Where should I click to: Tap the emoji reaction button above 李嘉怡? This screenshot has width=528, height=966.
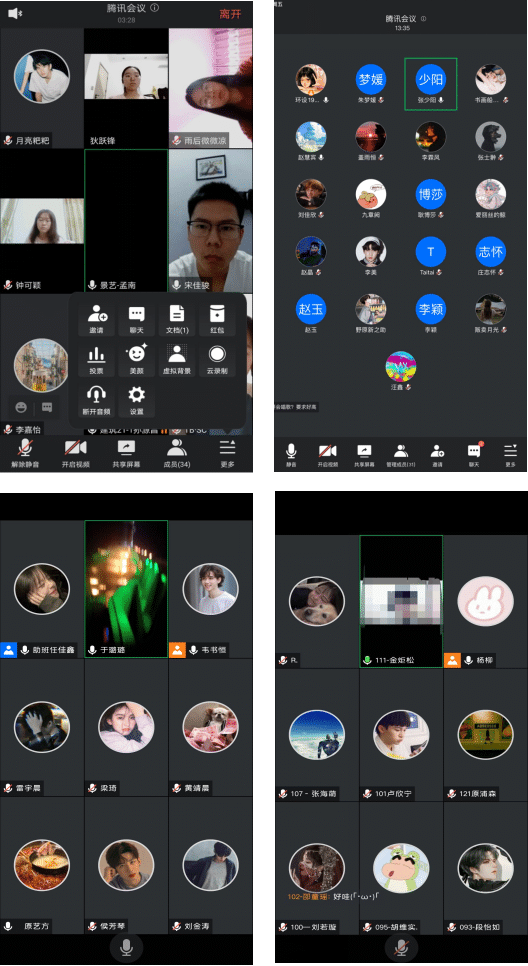[x=21, y=407]
